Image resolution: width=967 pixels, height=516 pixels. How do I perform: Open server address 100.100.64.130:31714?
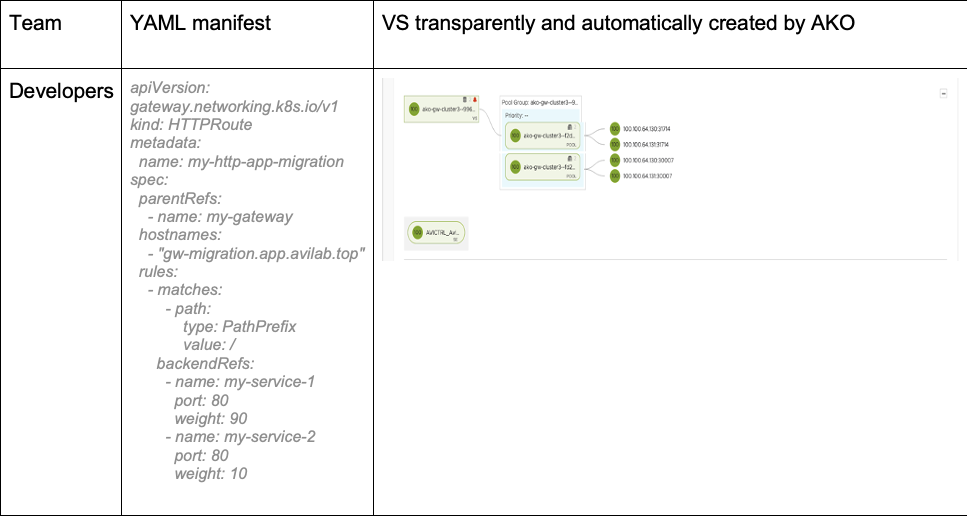[x=646, y=129]
